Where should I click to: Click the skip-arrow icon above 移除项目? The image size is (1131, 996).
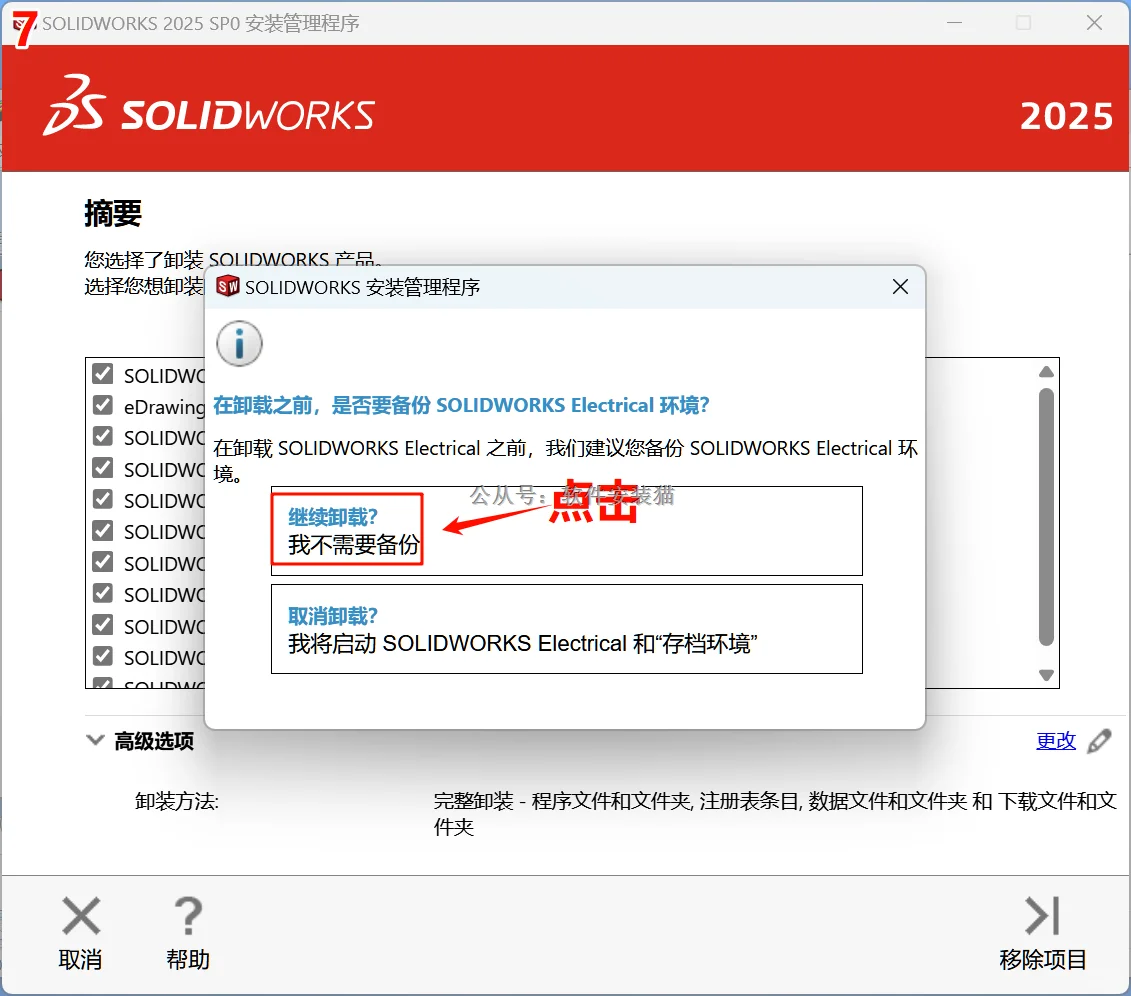(x=1041, y=915)
